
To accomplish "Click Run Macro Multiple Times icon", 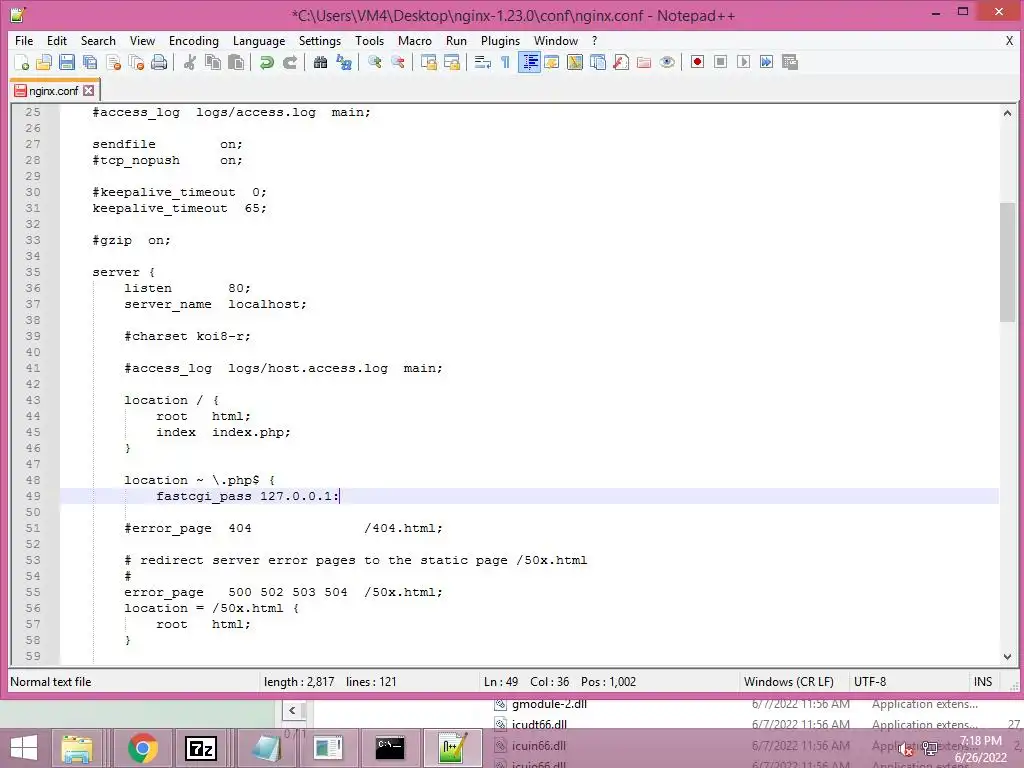I will coord(767,62).
